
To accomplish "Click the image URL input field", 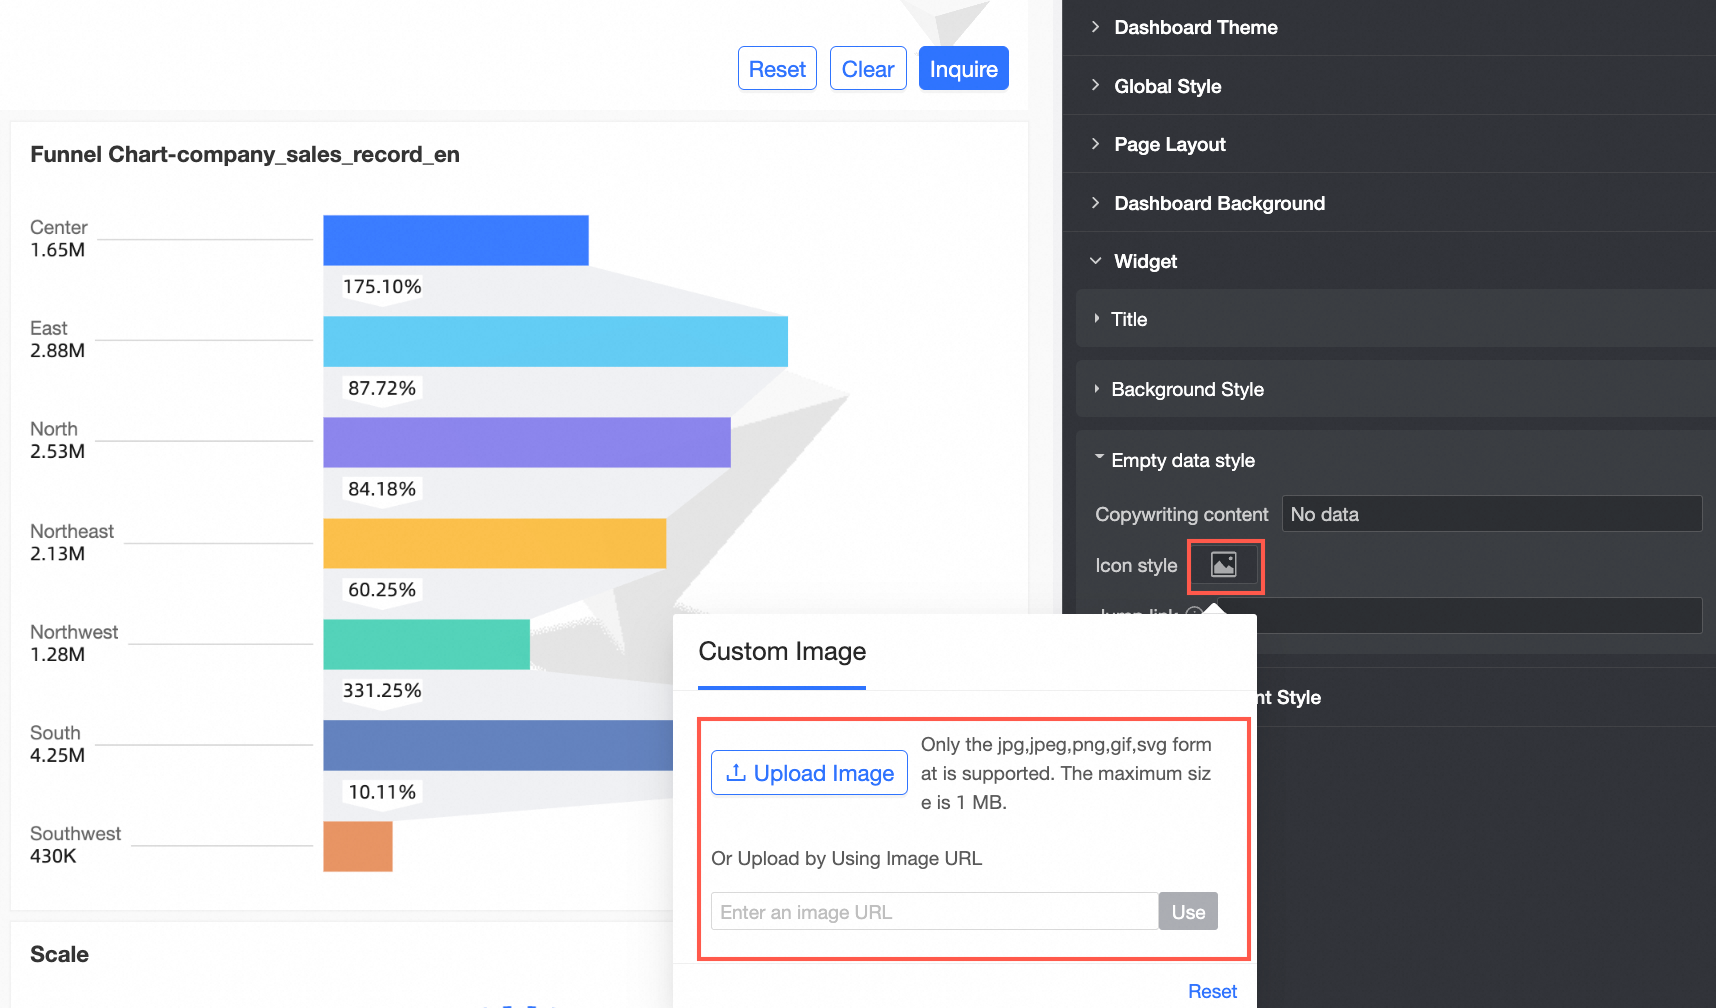I will click(x=934, y=912).
